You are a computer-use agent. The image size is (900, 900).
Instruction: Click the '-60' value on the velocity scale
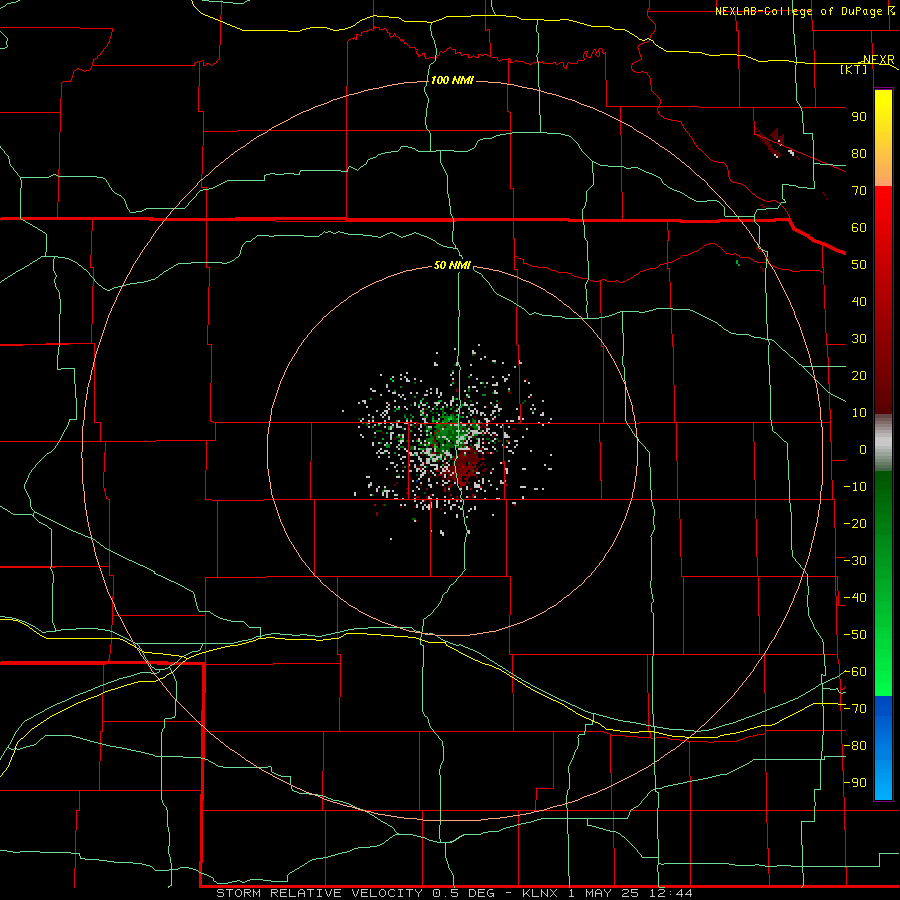(855, 672)
